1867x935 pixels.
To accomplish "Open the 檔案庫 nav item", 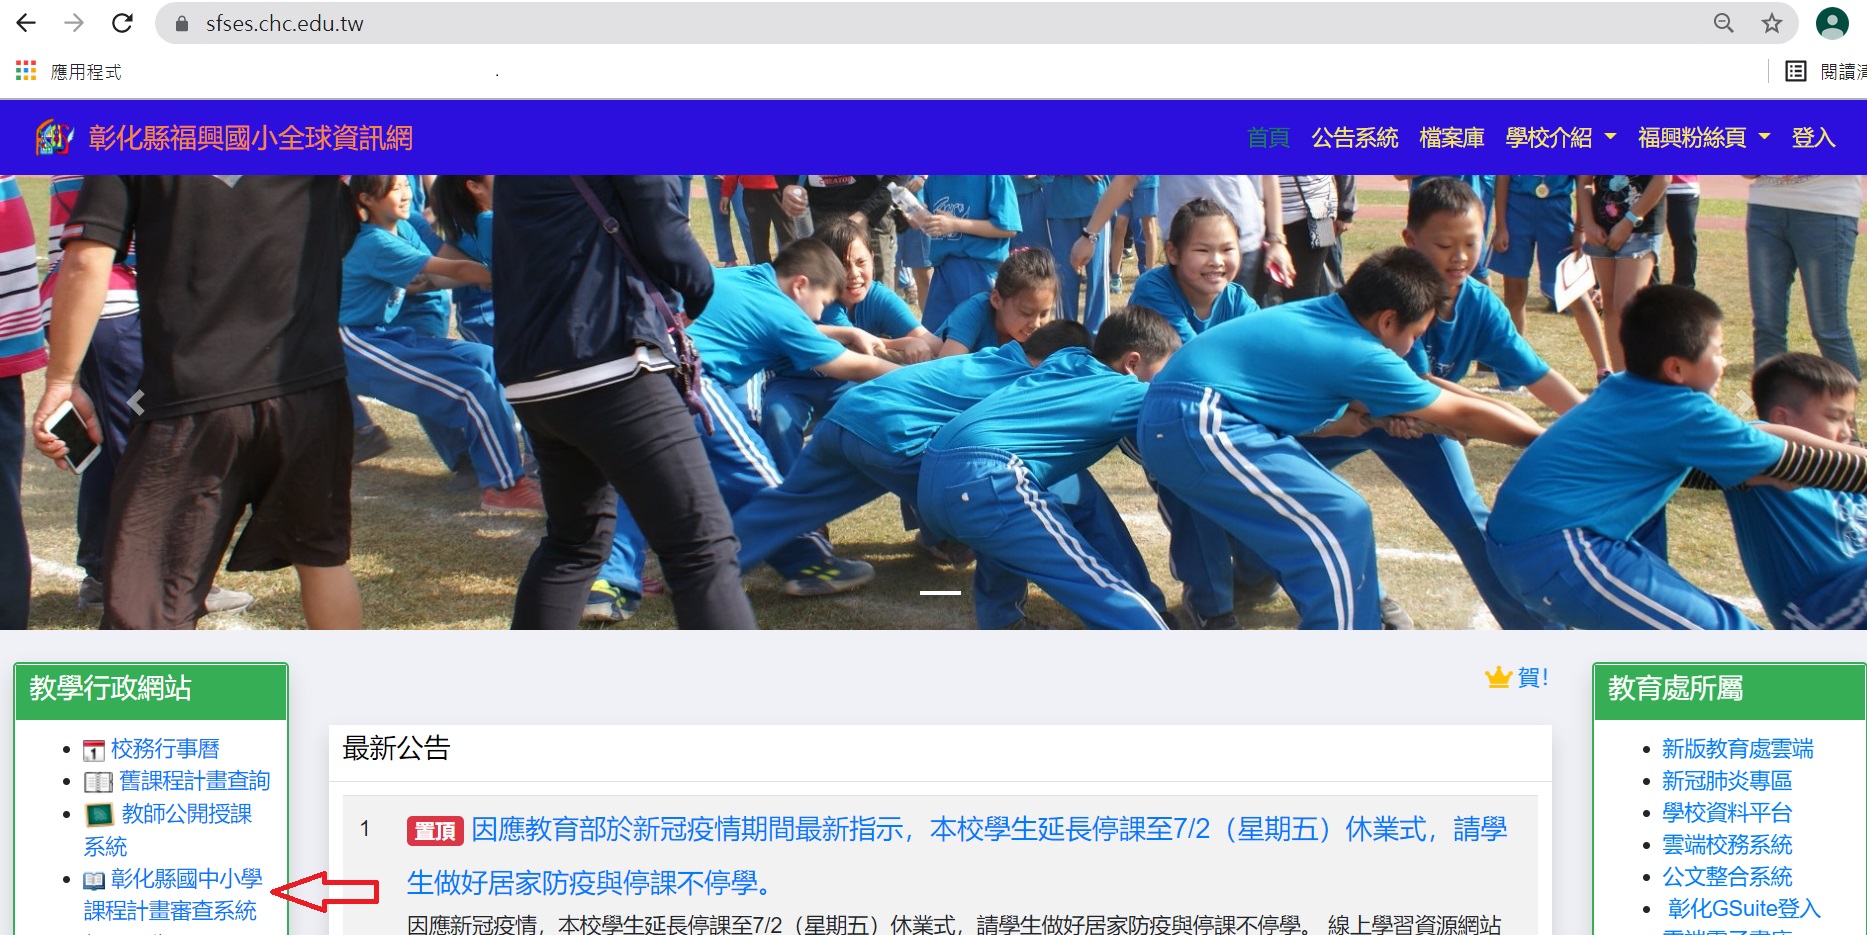I will point(1452,138).
